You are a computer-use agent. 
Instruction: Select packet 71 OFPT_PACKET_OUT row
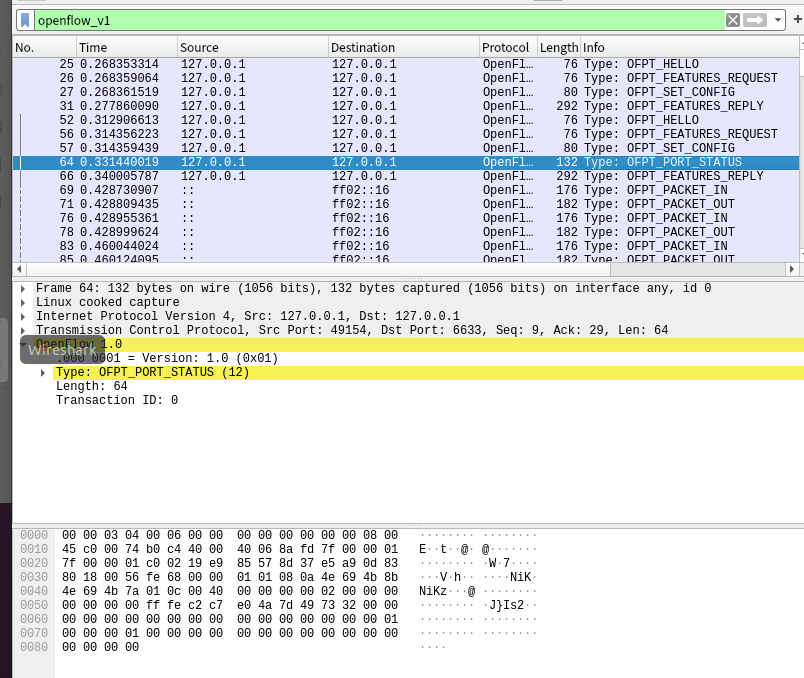click(x=406, y=204)
